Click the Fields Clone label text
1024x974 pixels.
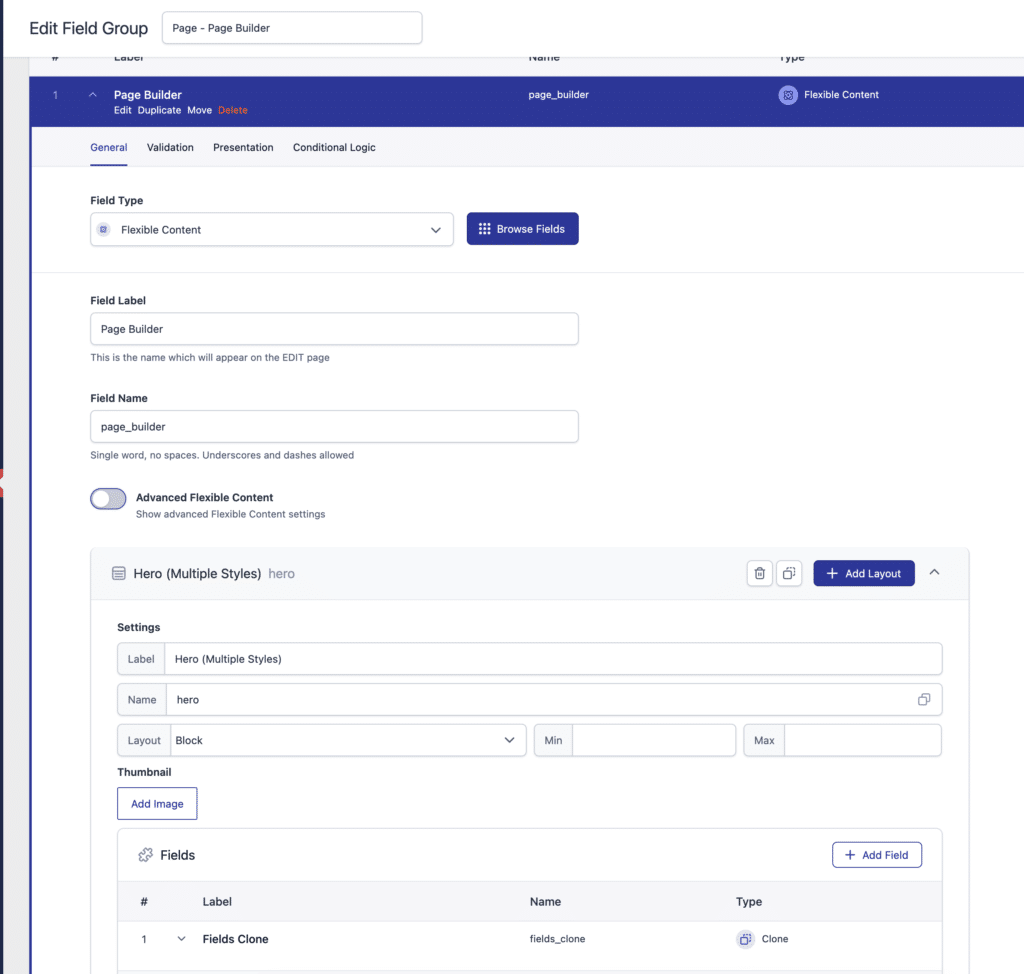click(x=235, y=939)
